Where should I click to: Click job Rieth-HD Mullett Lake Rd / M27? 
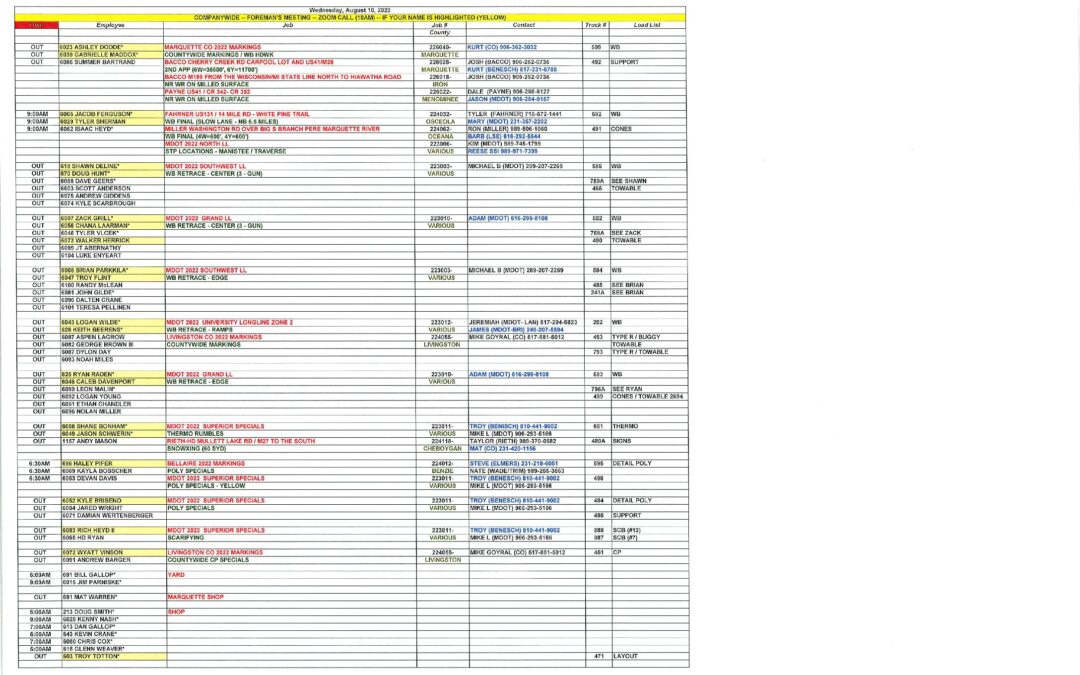tap(241, 441)
